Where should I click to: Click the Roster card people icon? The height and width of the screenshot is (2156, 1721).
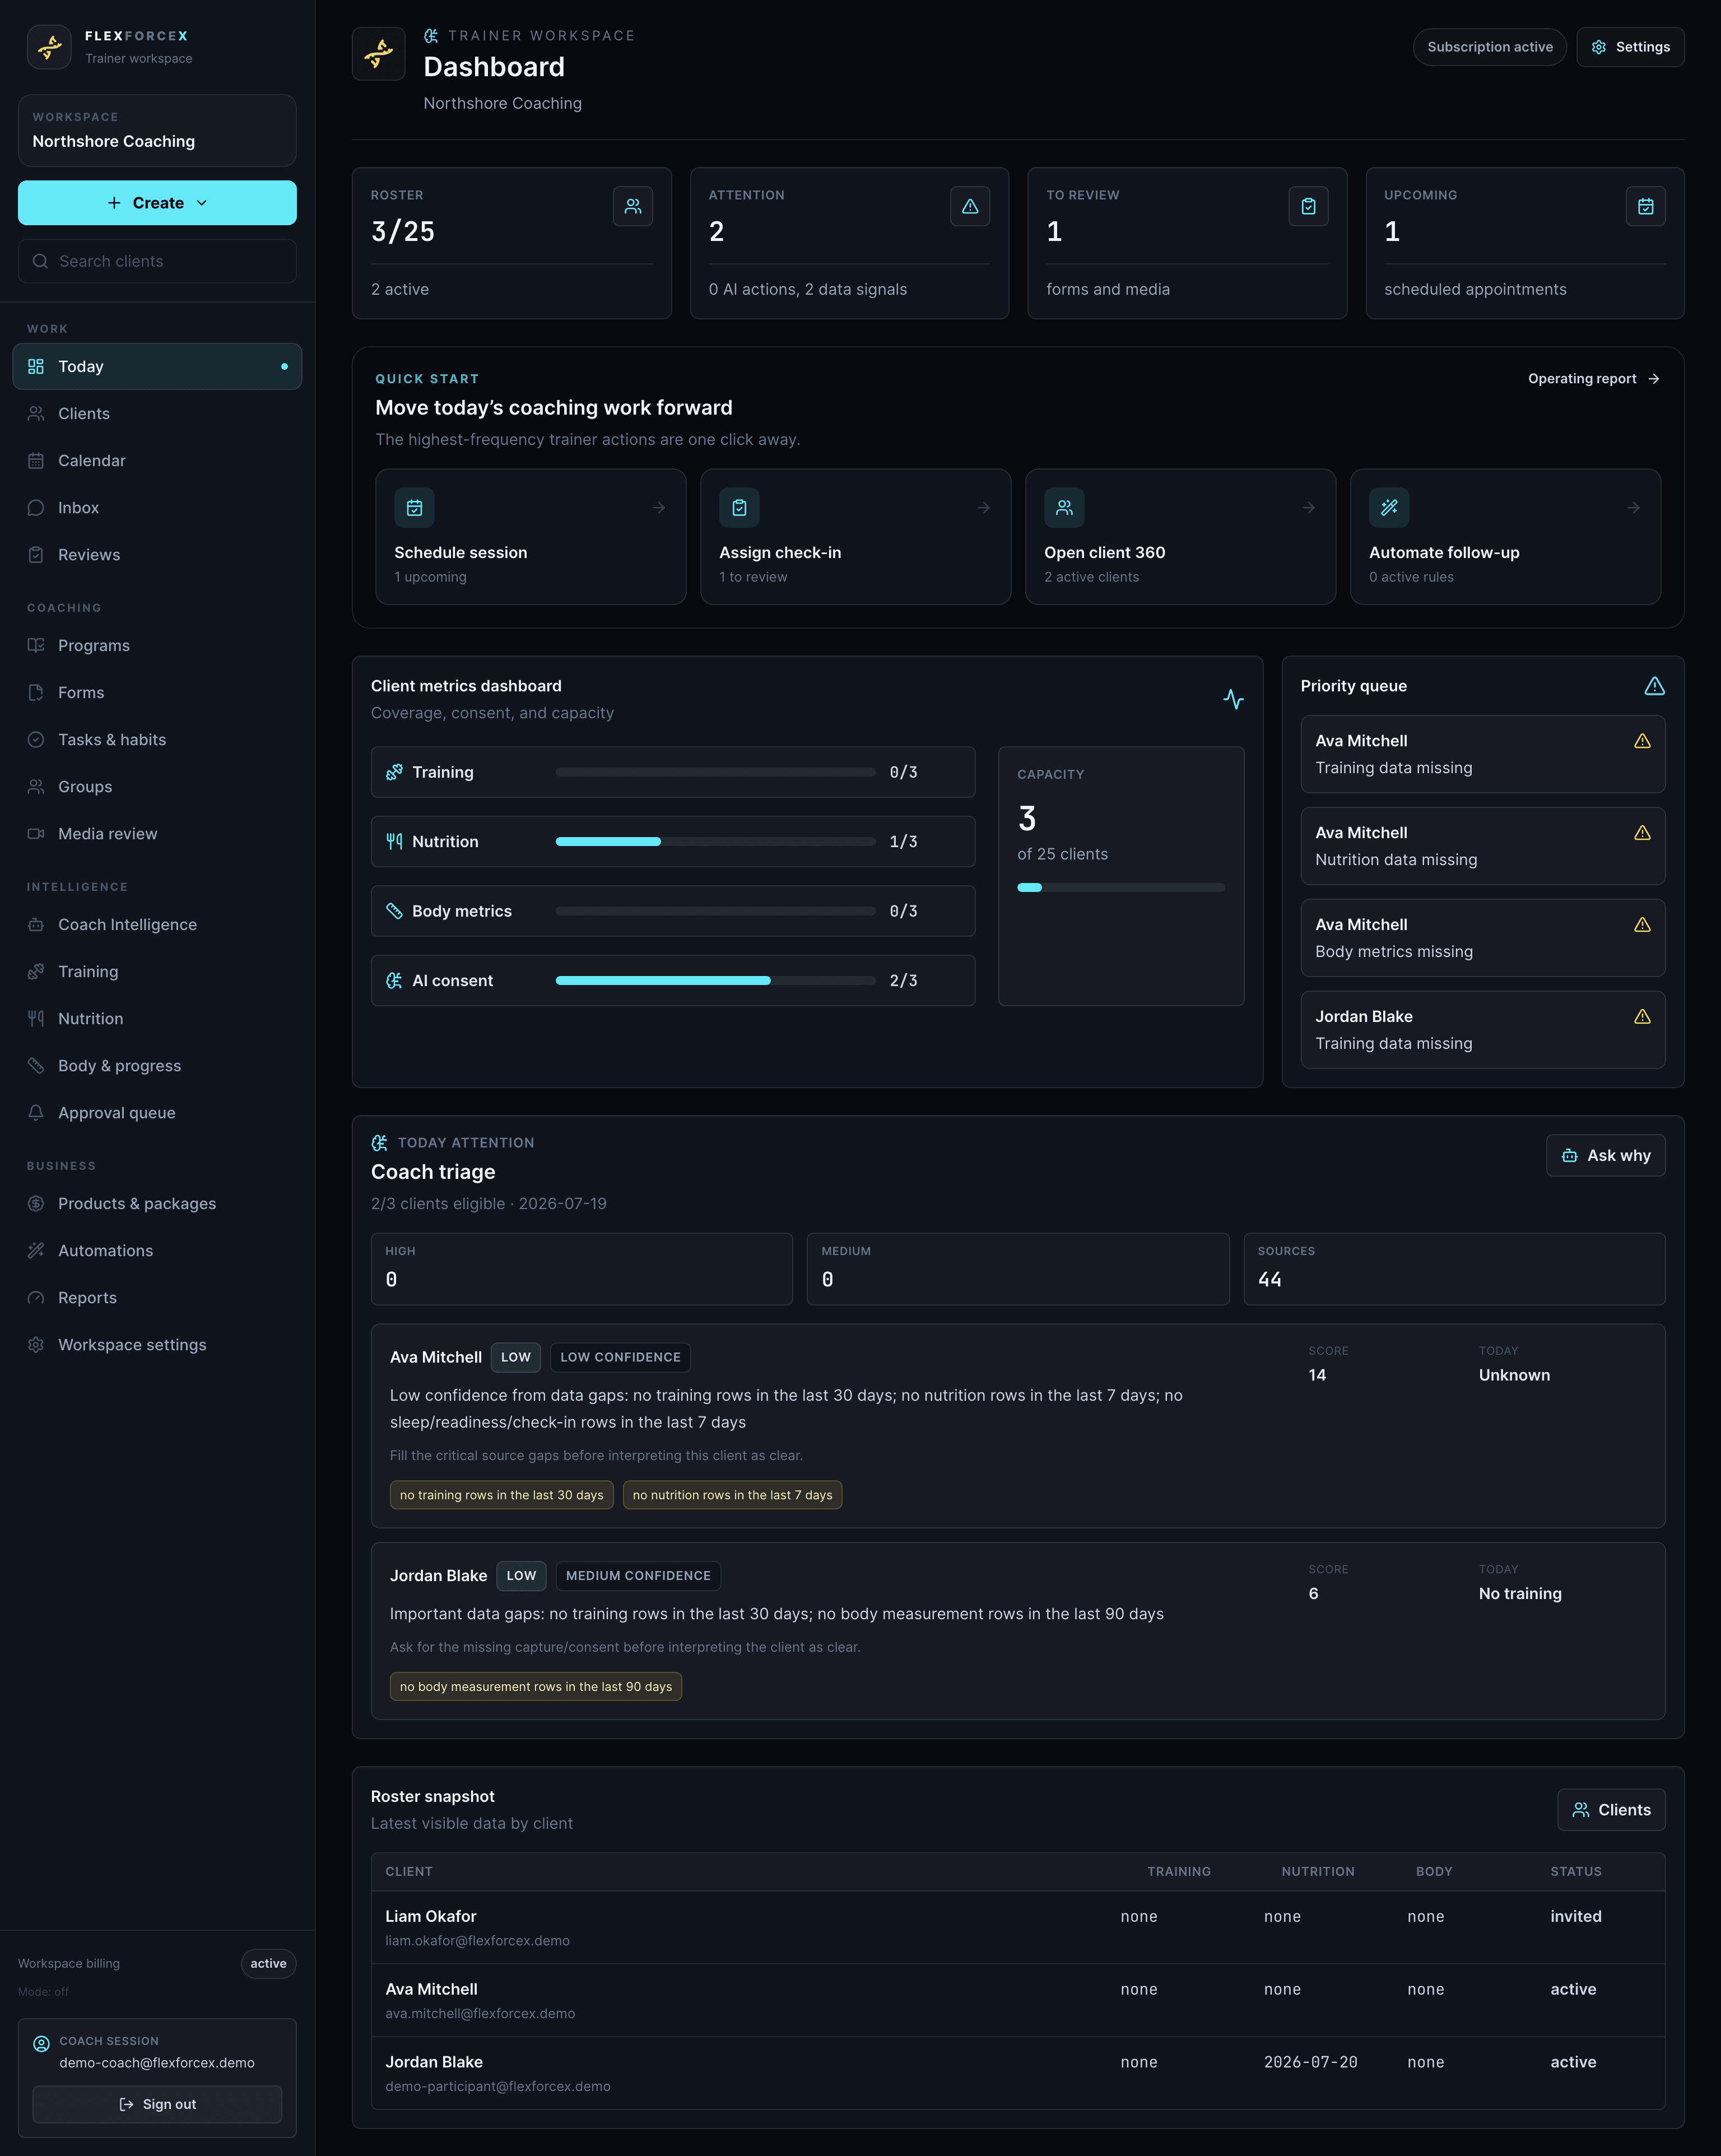(x=632, y=206)
